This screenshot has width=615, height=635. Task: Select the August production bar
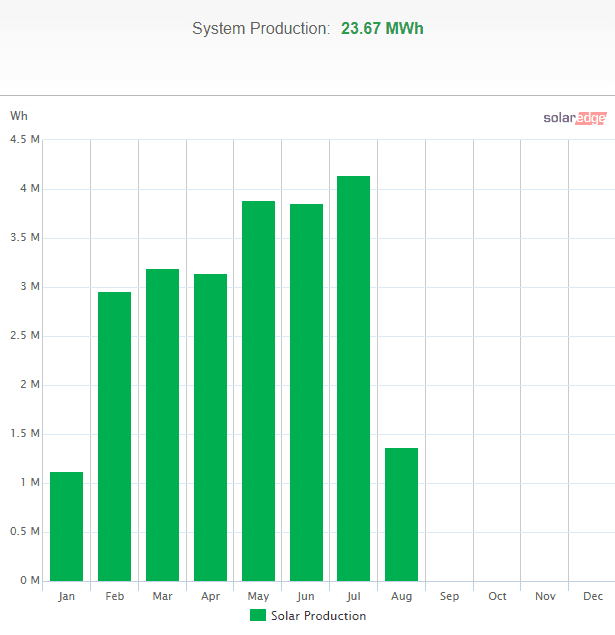pos(401,514)
